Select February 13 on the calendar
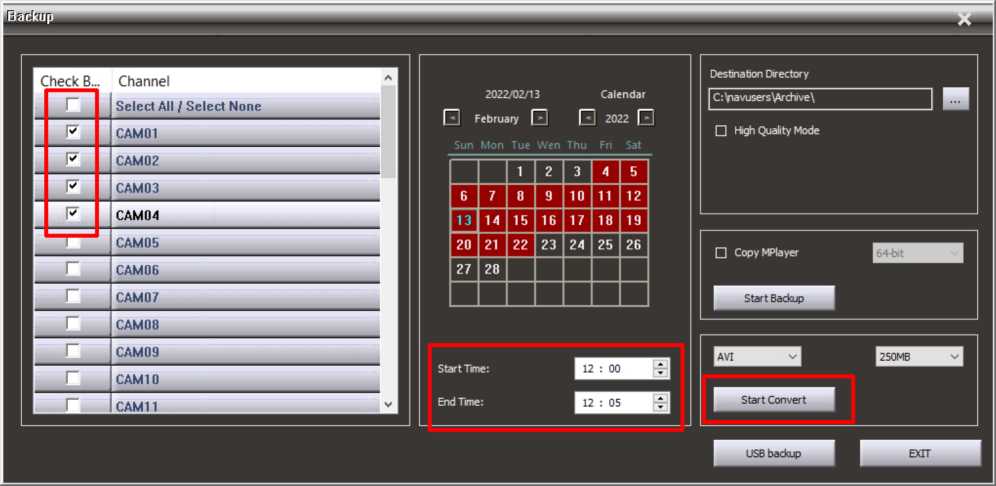996x486 pixels. (x=464, y=220)
